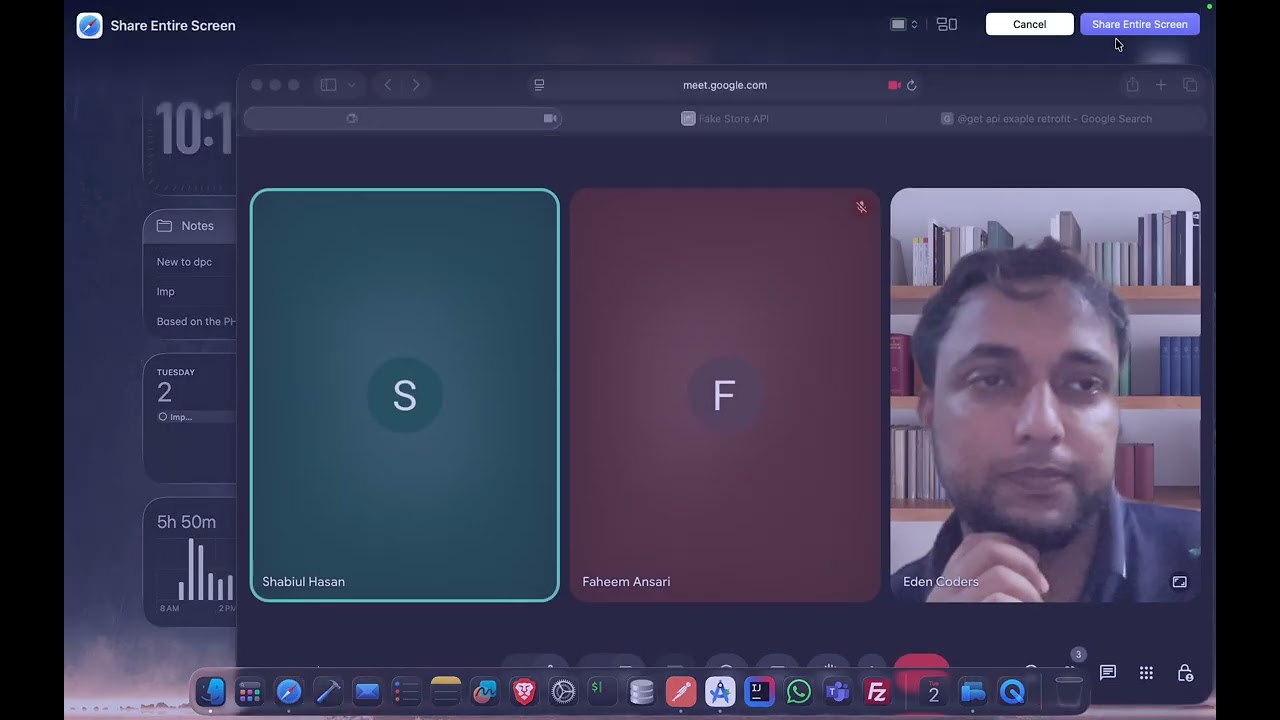Go back in Safari history

[x=388, y=85]
